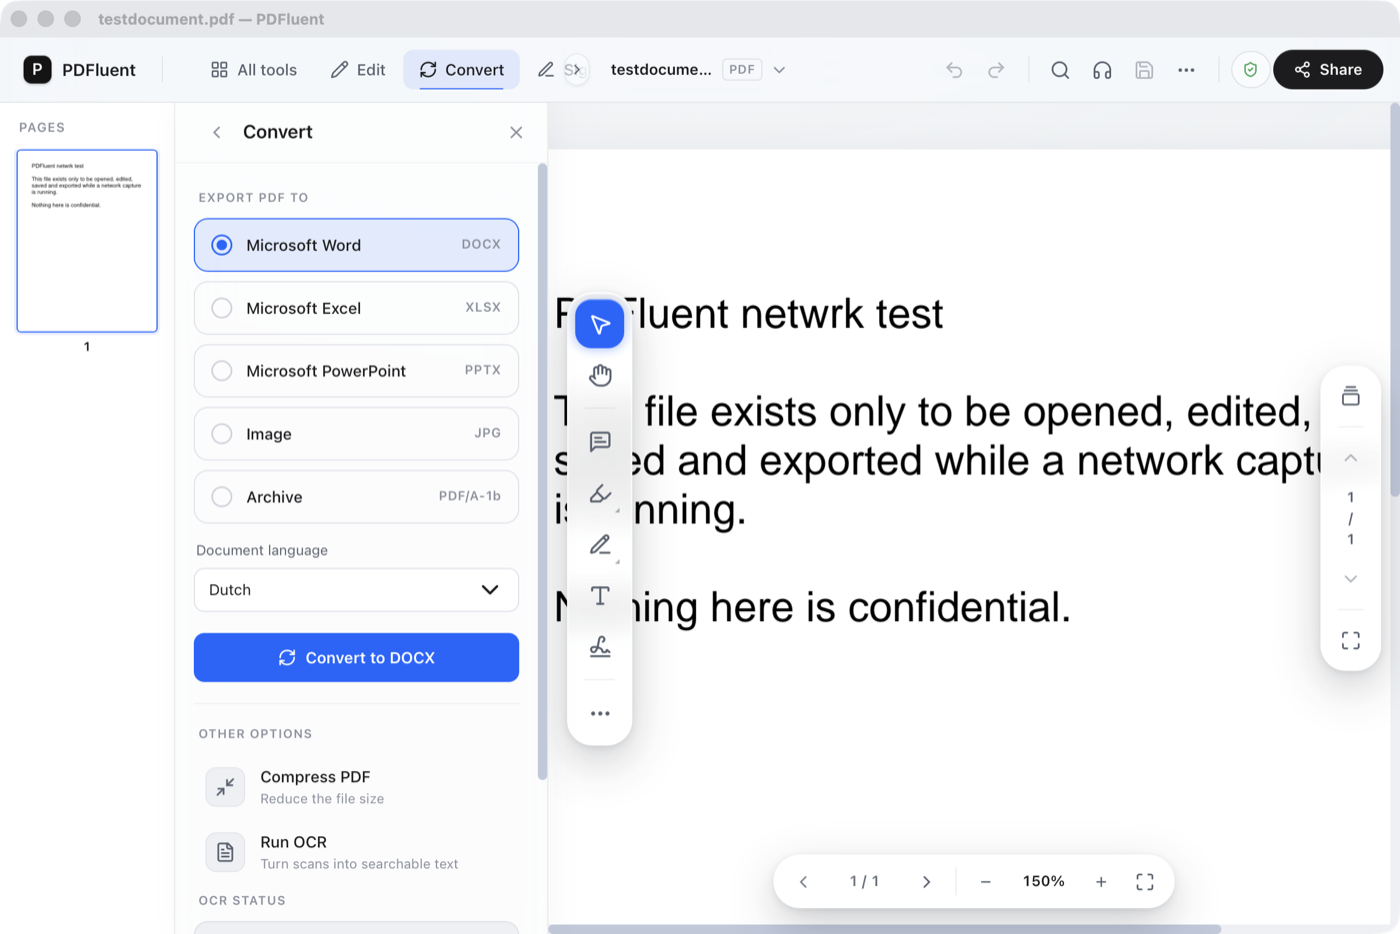Select the signature tool
This screenshot has width=1400, height=934.
pyautogui.click(x=600, y=647)
